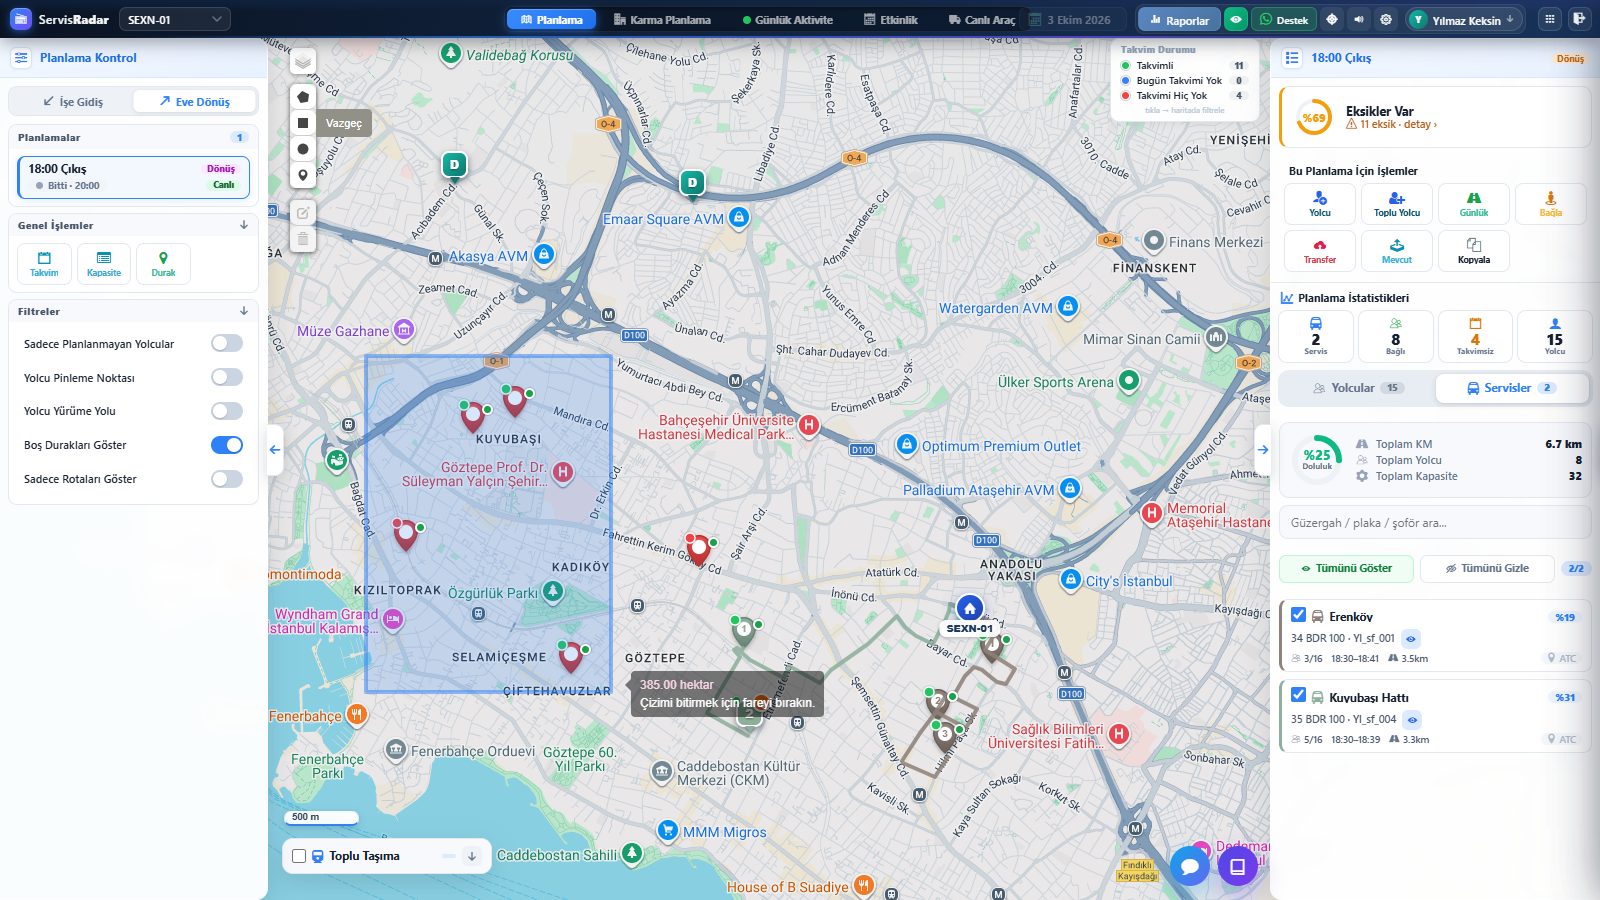Click the Yolcu add-passenger action icon

[x=1320, y=204]
